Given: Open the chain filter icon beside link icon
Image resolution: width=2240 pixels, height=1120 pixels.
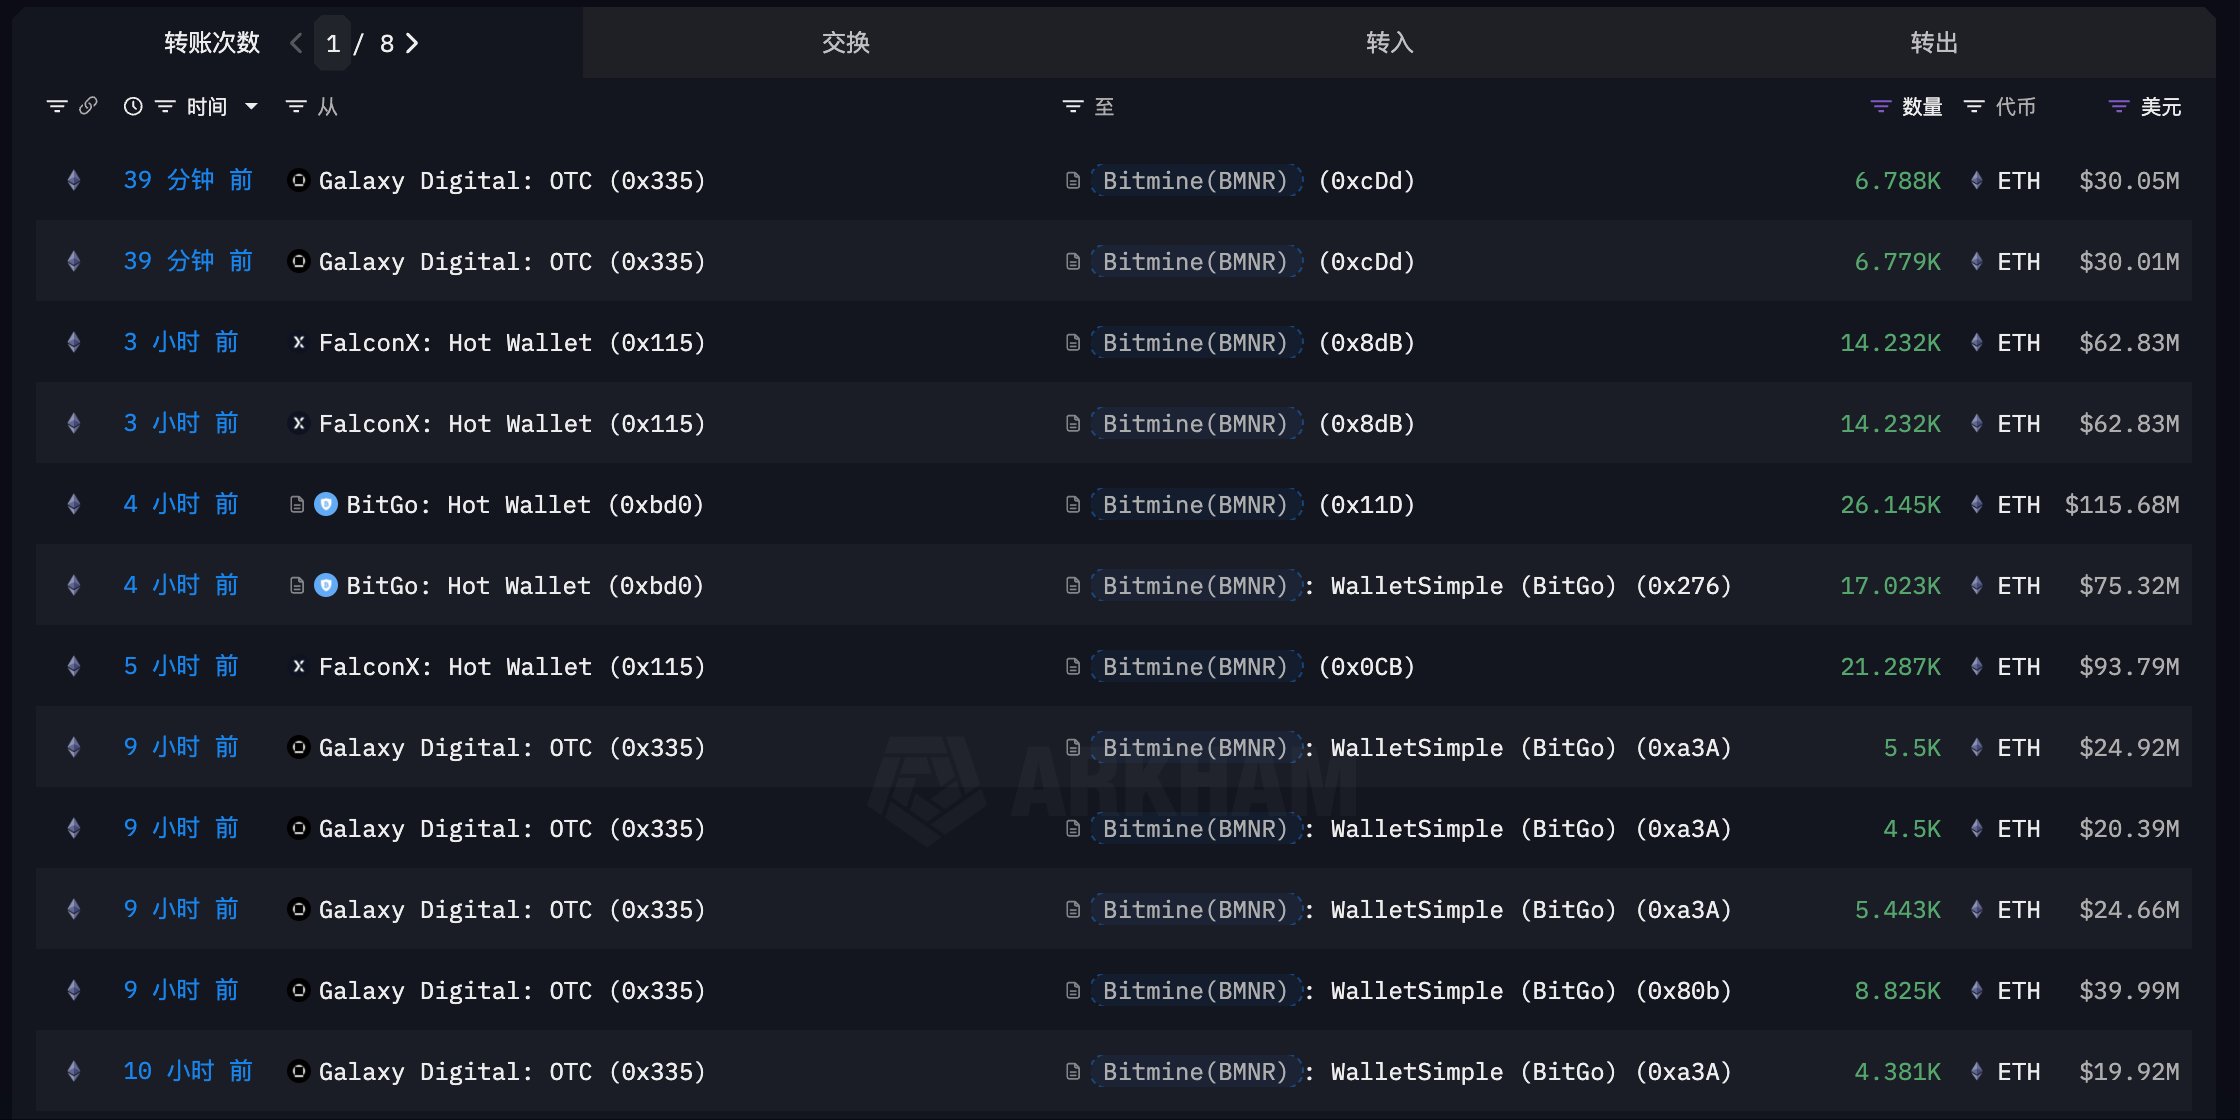Looking at the screenshot, I should (x=57, y=106).
